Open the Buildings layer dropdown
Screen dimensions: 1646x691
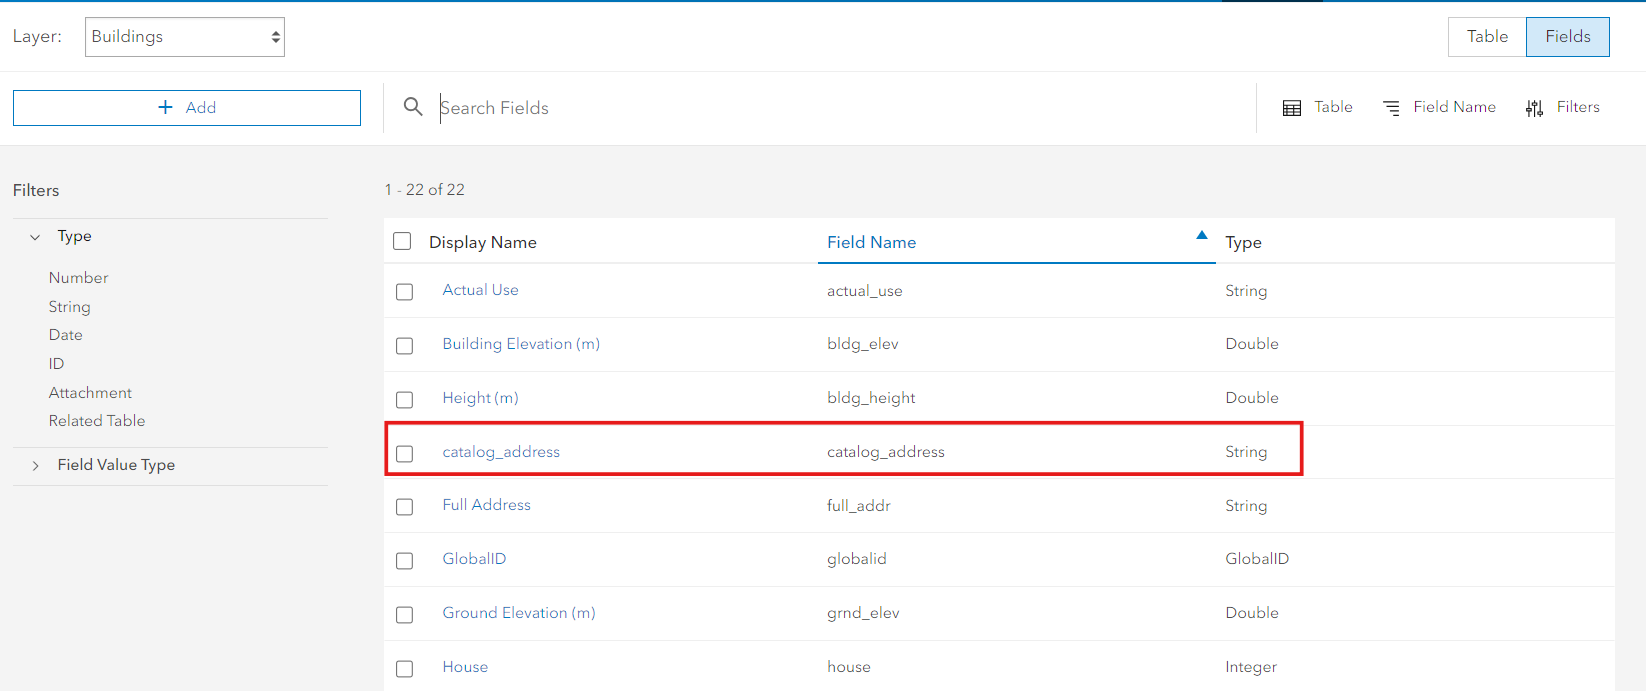tap(185, 37)
